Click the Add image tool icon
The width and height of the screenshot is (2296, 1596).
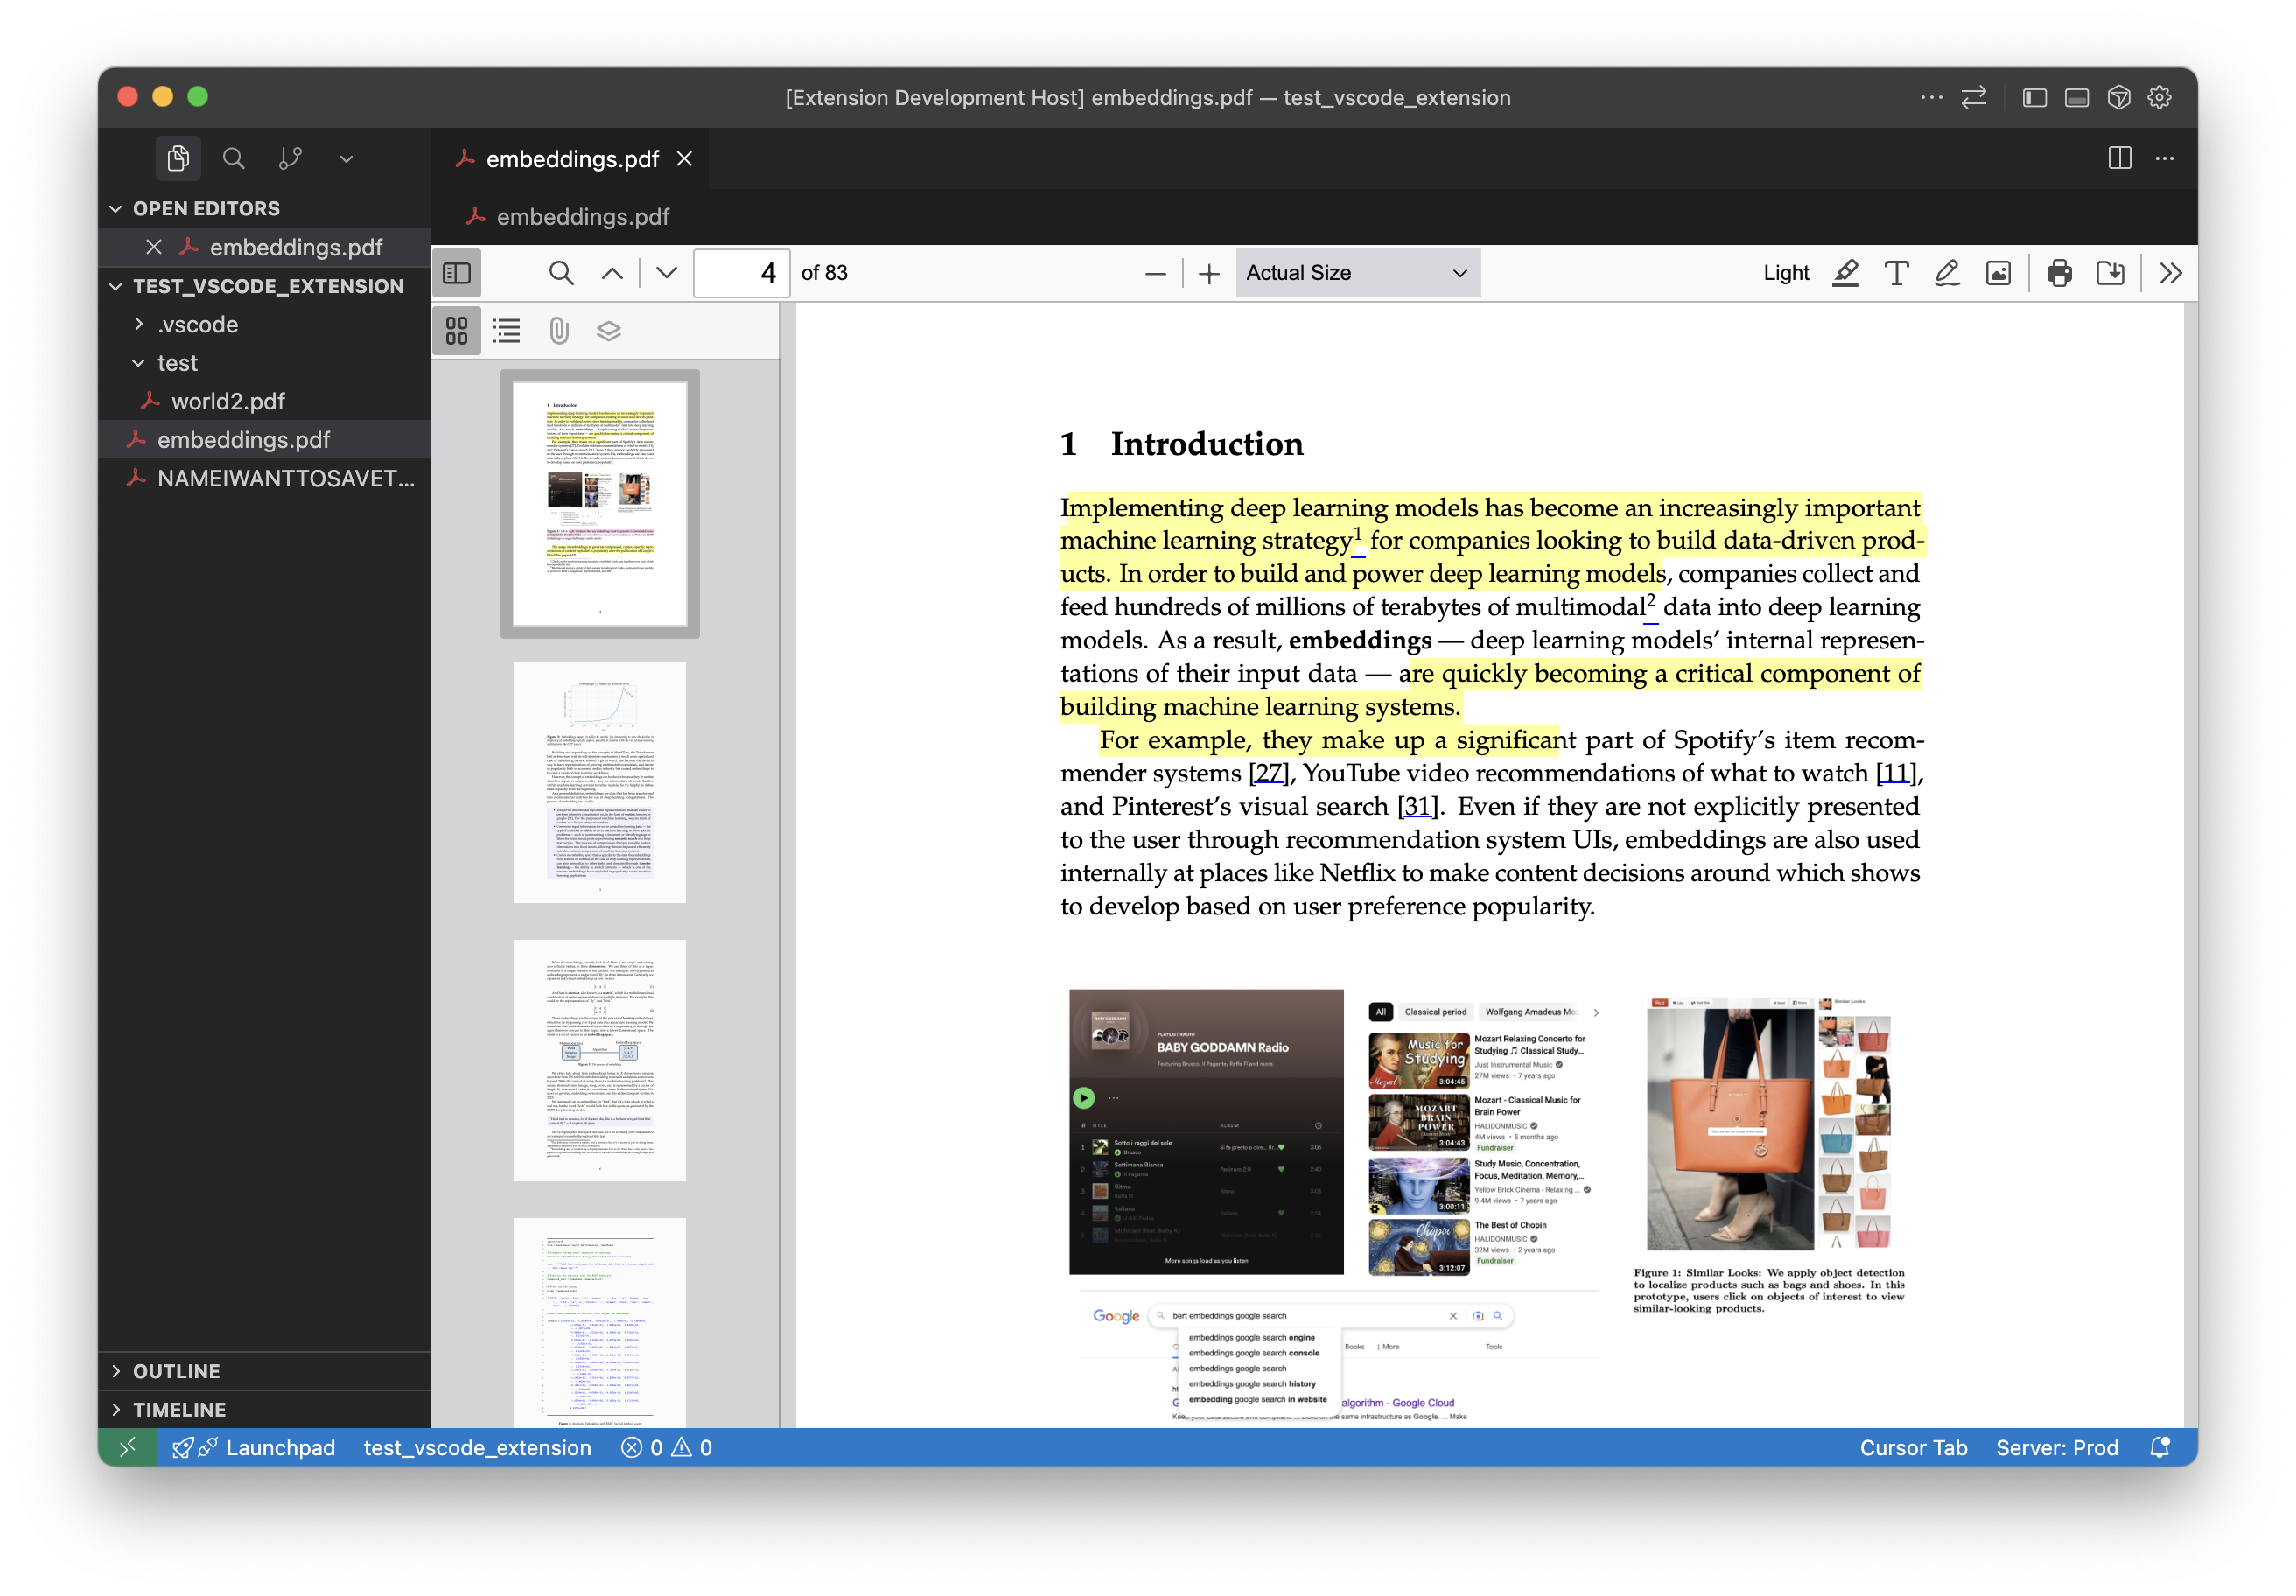click(1997, 273)
